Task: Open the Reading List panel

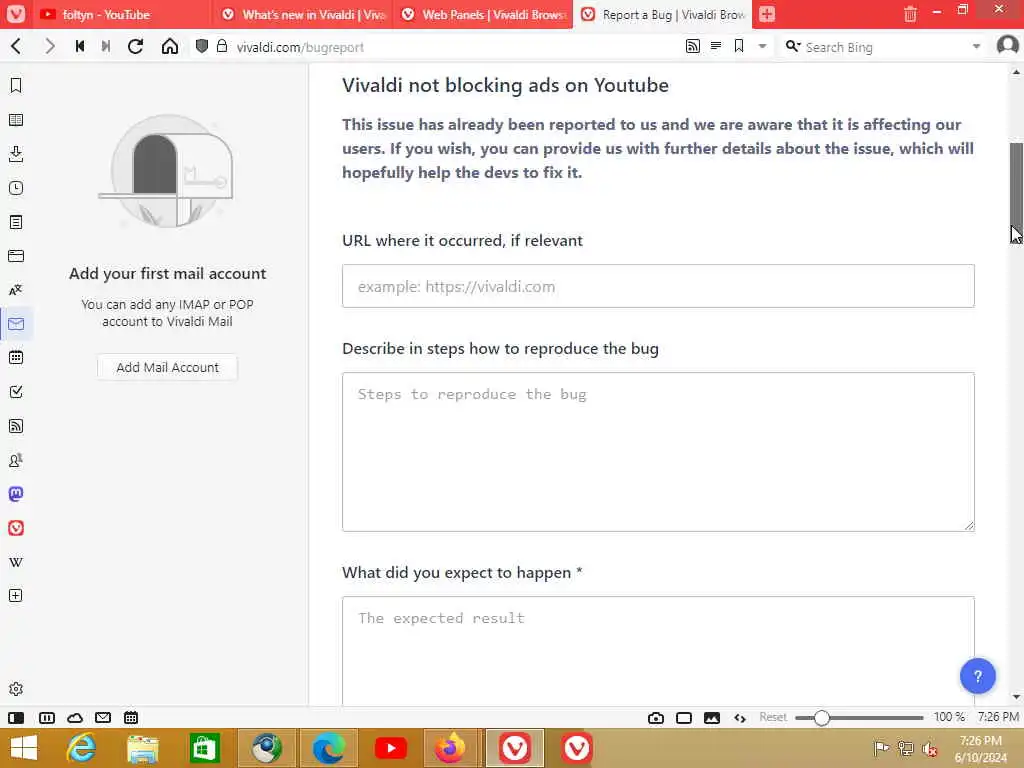Action: [16, 120]
